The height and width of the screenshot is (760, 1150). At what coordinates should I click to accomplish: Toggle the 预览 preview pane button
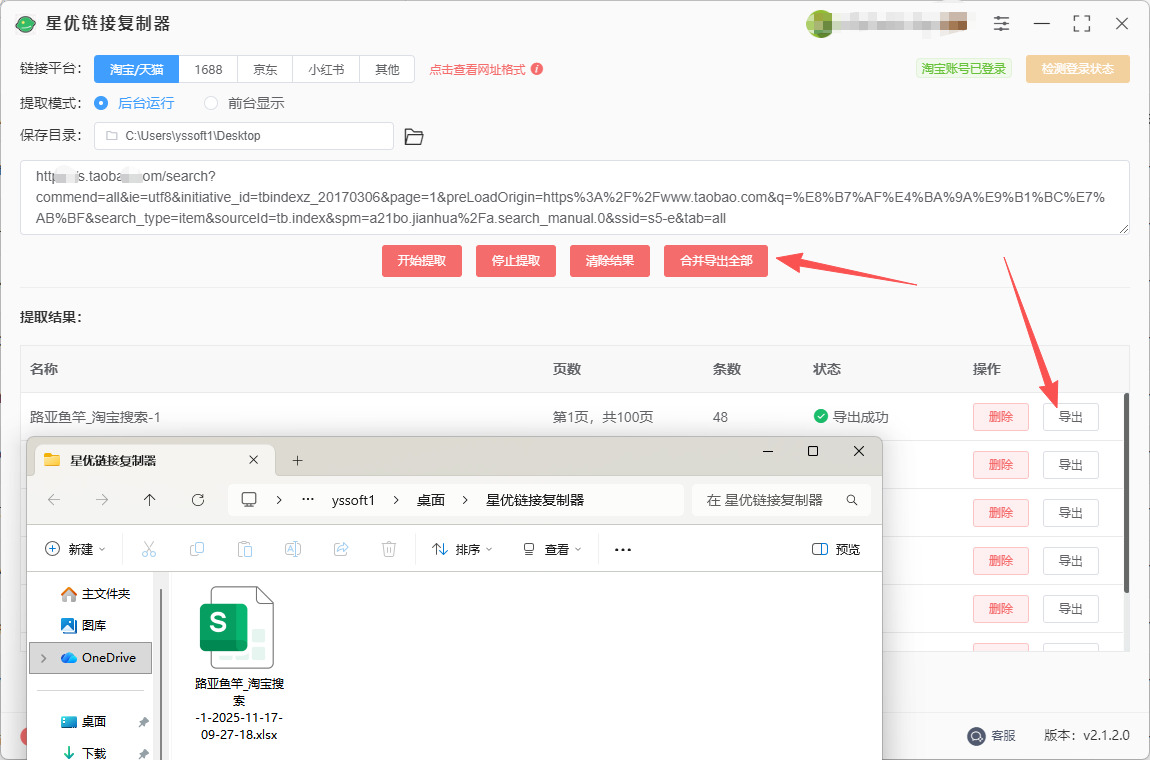click(837, 549)
